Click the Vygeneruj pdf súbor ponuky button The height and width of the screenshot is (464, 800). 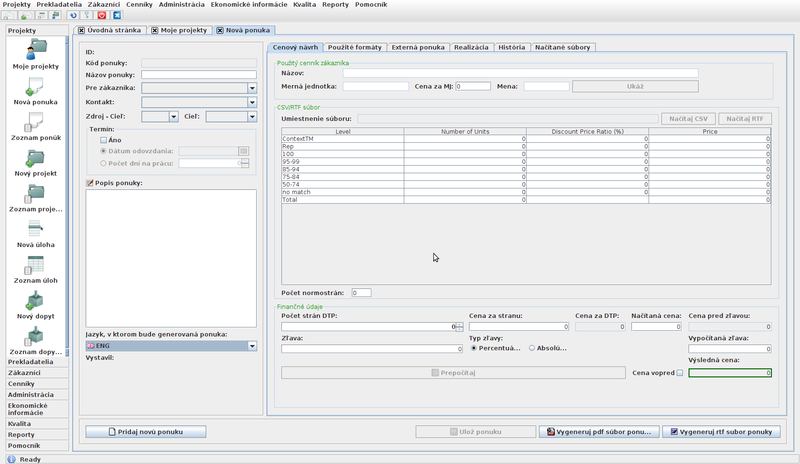pos(599,432)
